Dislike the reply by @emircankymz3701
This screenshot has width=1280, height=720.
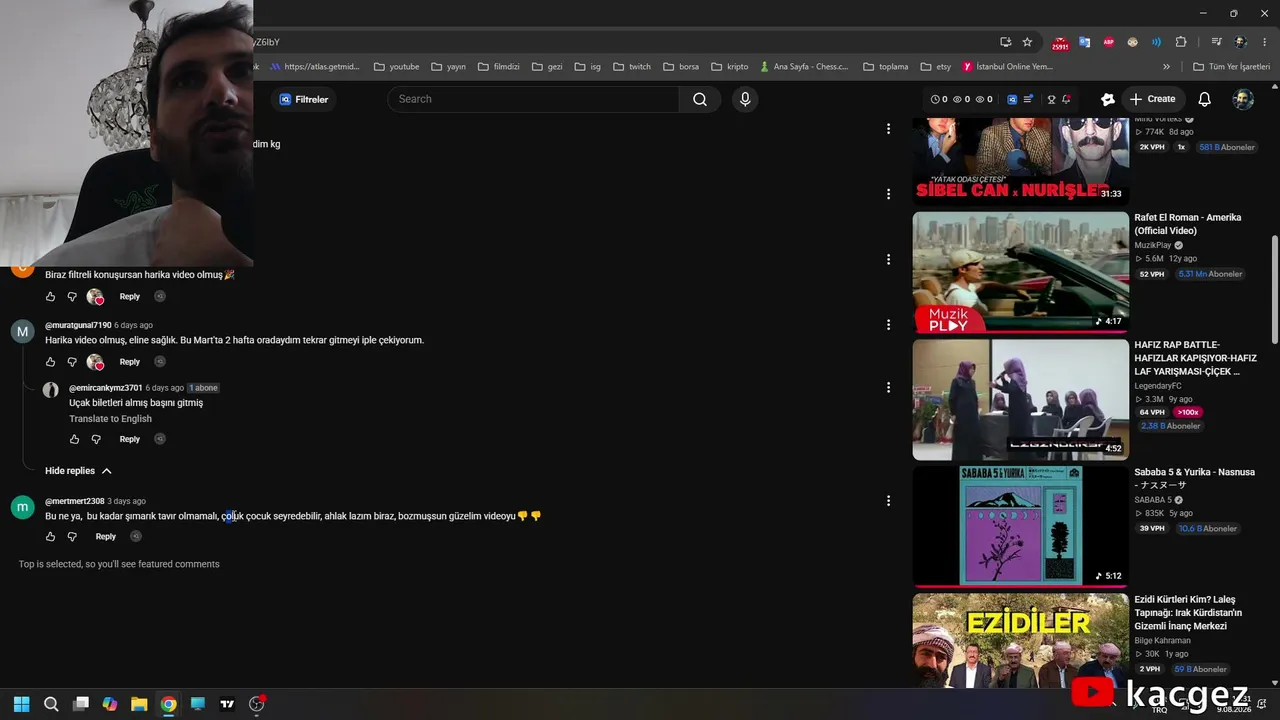(x=96, y=439)
